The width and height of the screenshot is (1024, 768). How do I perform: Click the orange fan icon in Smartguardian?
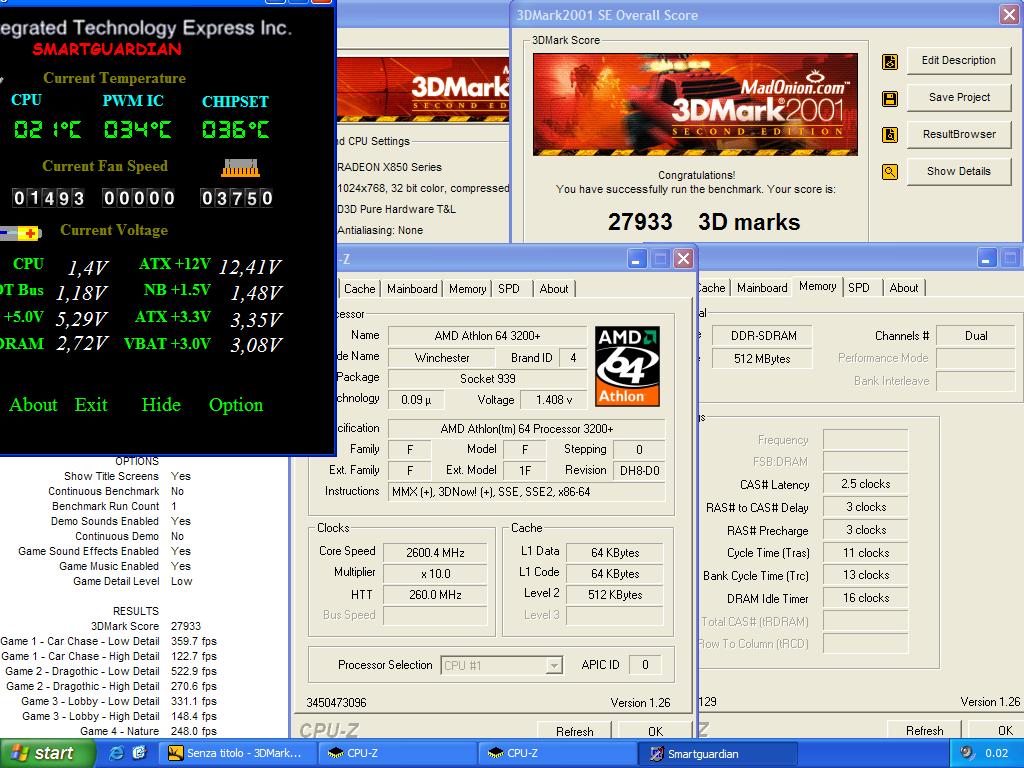tap(240, 168)
